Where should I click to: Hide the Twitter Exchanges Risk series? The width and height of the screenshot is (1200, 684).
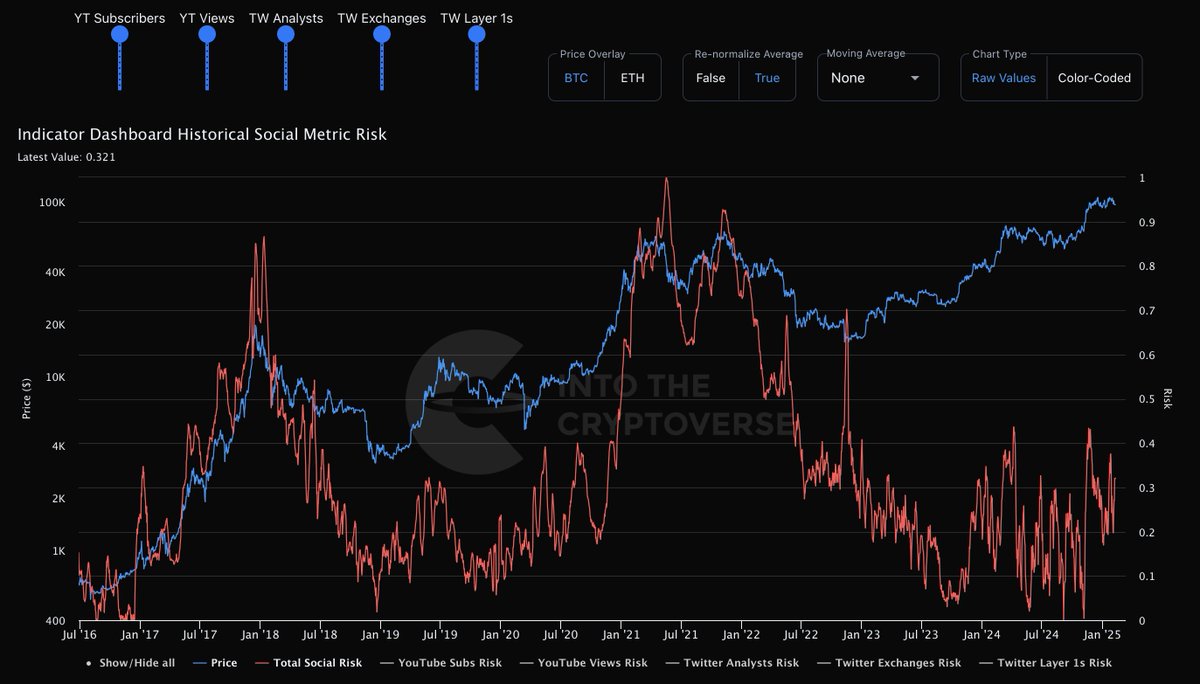coord(898,662)
